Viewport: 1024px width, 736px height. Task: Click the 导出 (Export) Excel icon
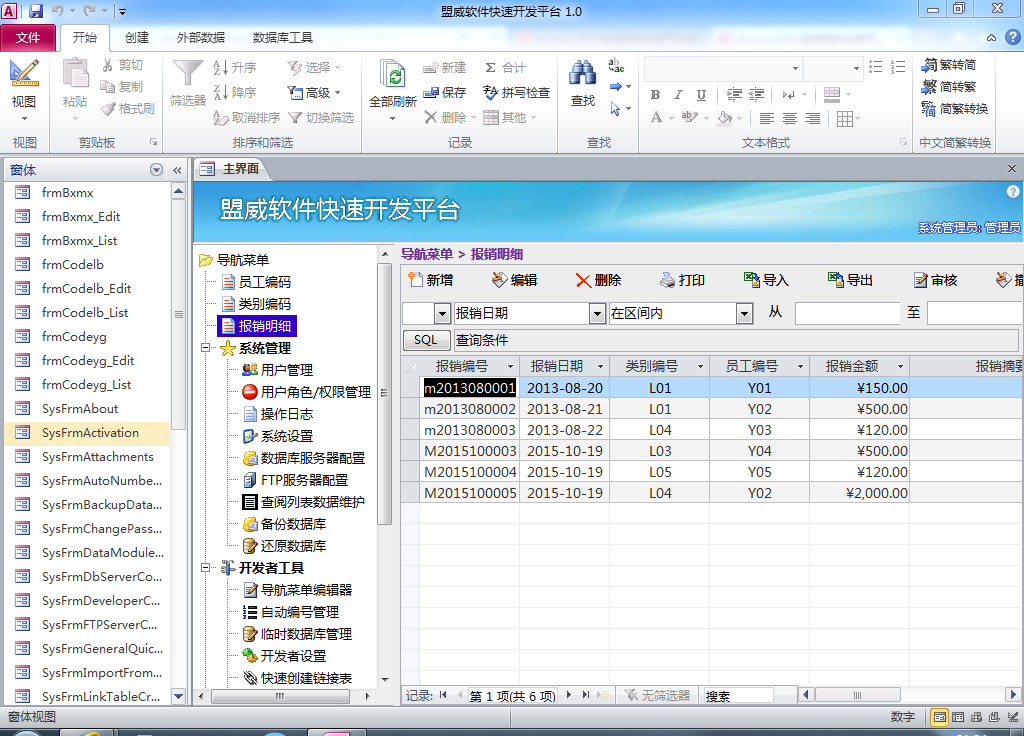(x=835, y=280)
